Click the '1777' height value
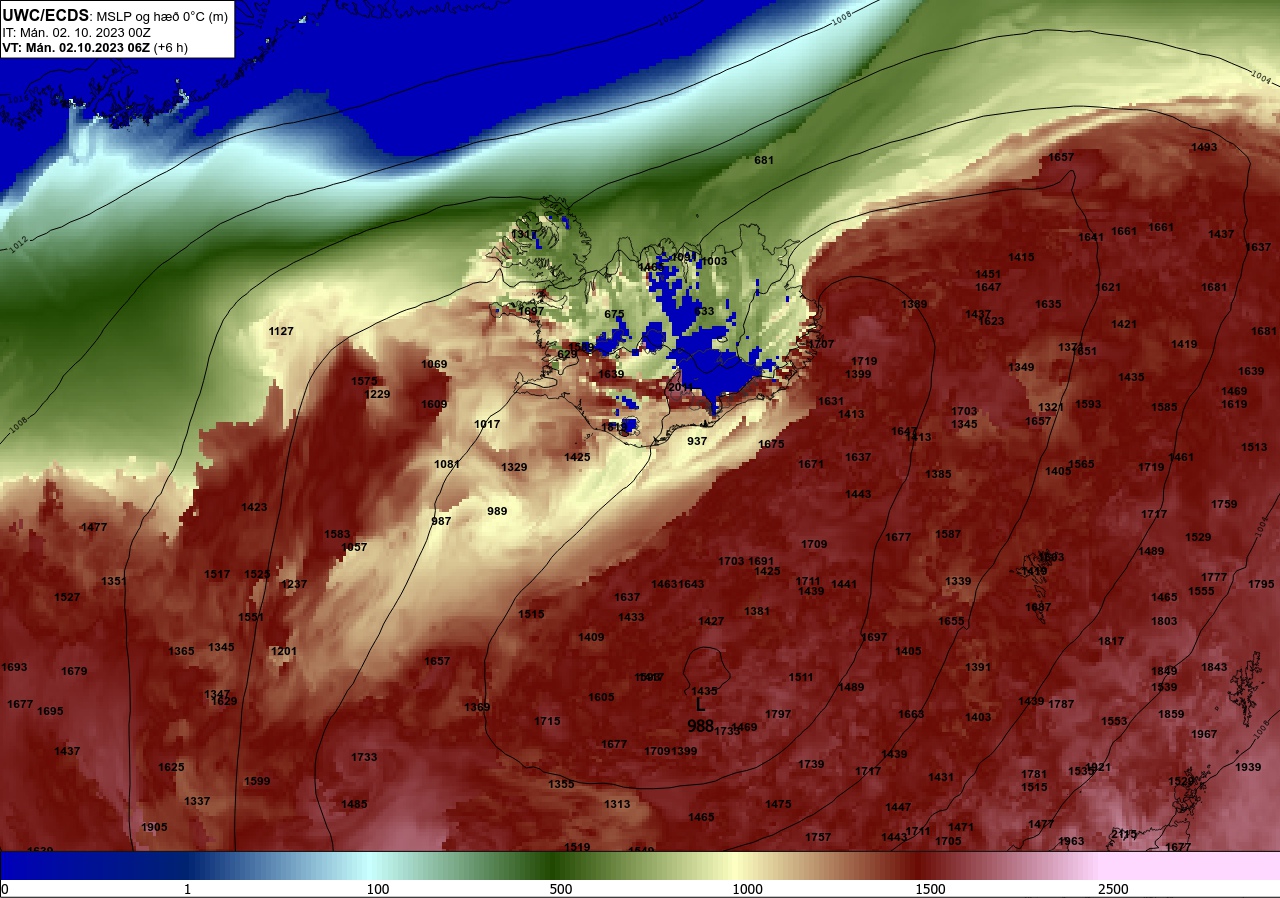The image size is (1280, 898). (x=1214, y=577)
